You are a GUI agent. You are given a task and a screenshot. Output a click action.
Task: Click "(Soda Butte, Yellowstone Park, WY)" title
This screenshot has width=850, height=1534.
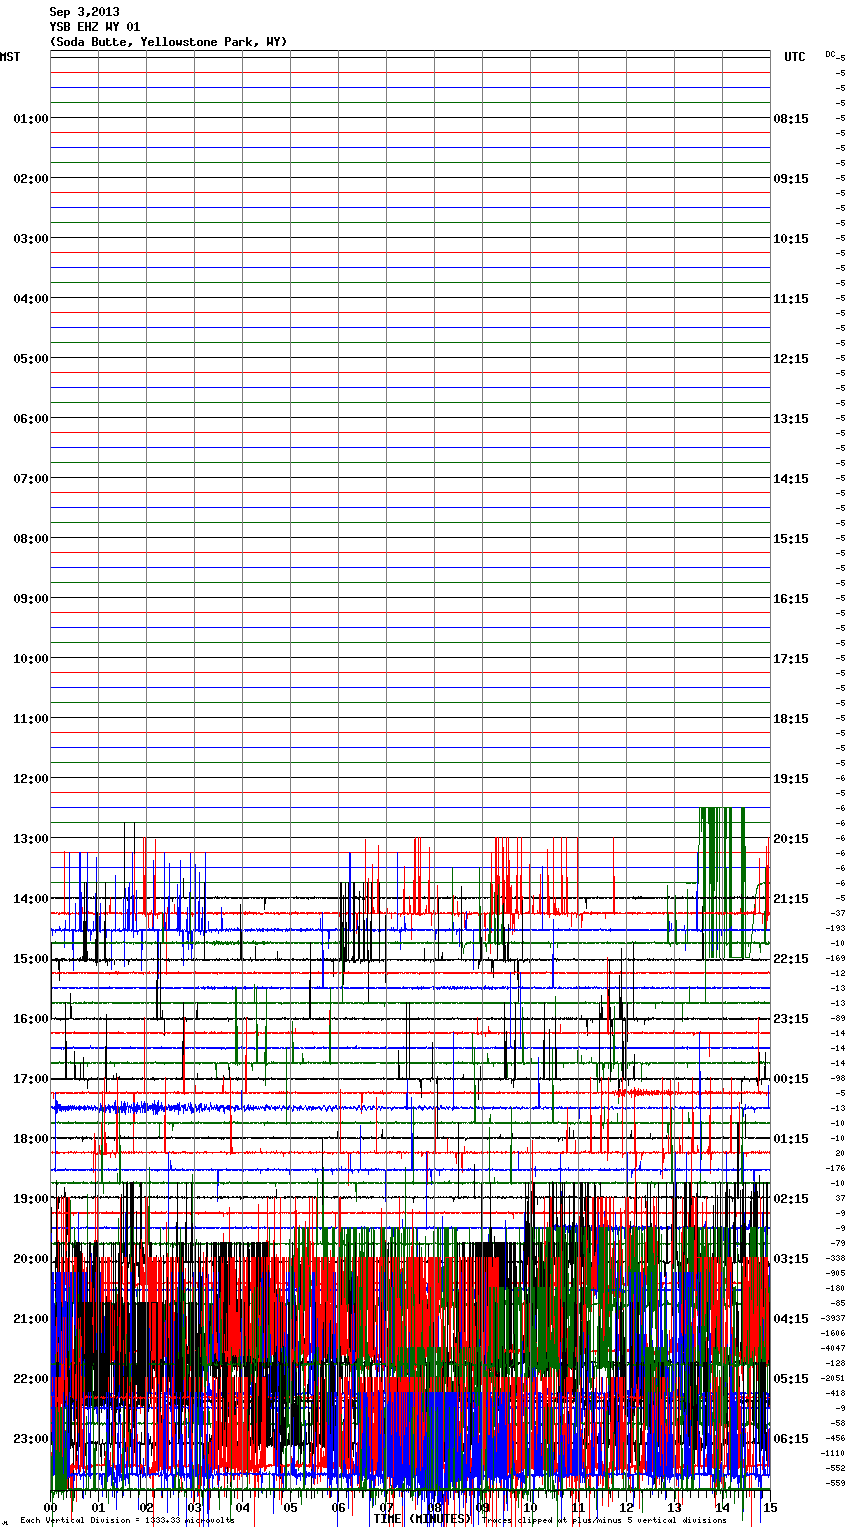(x=168, y=42)
